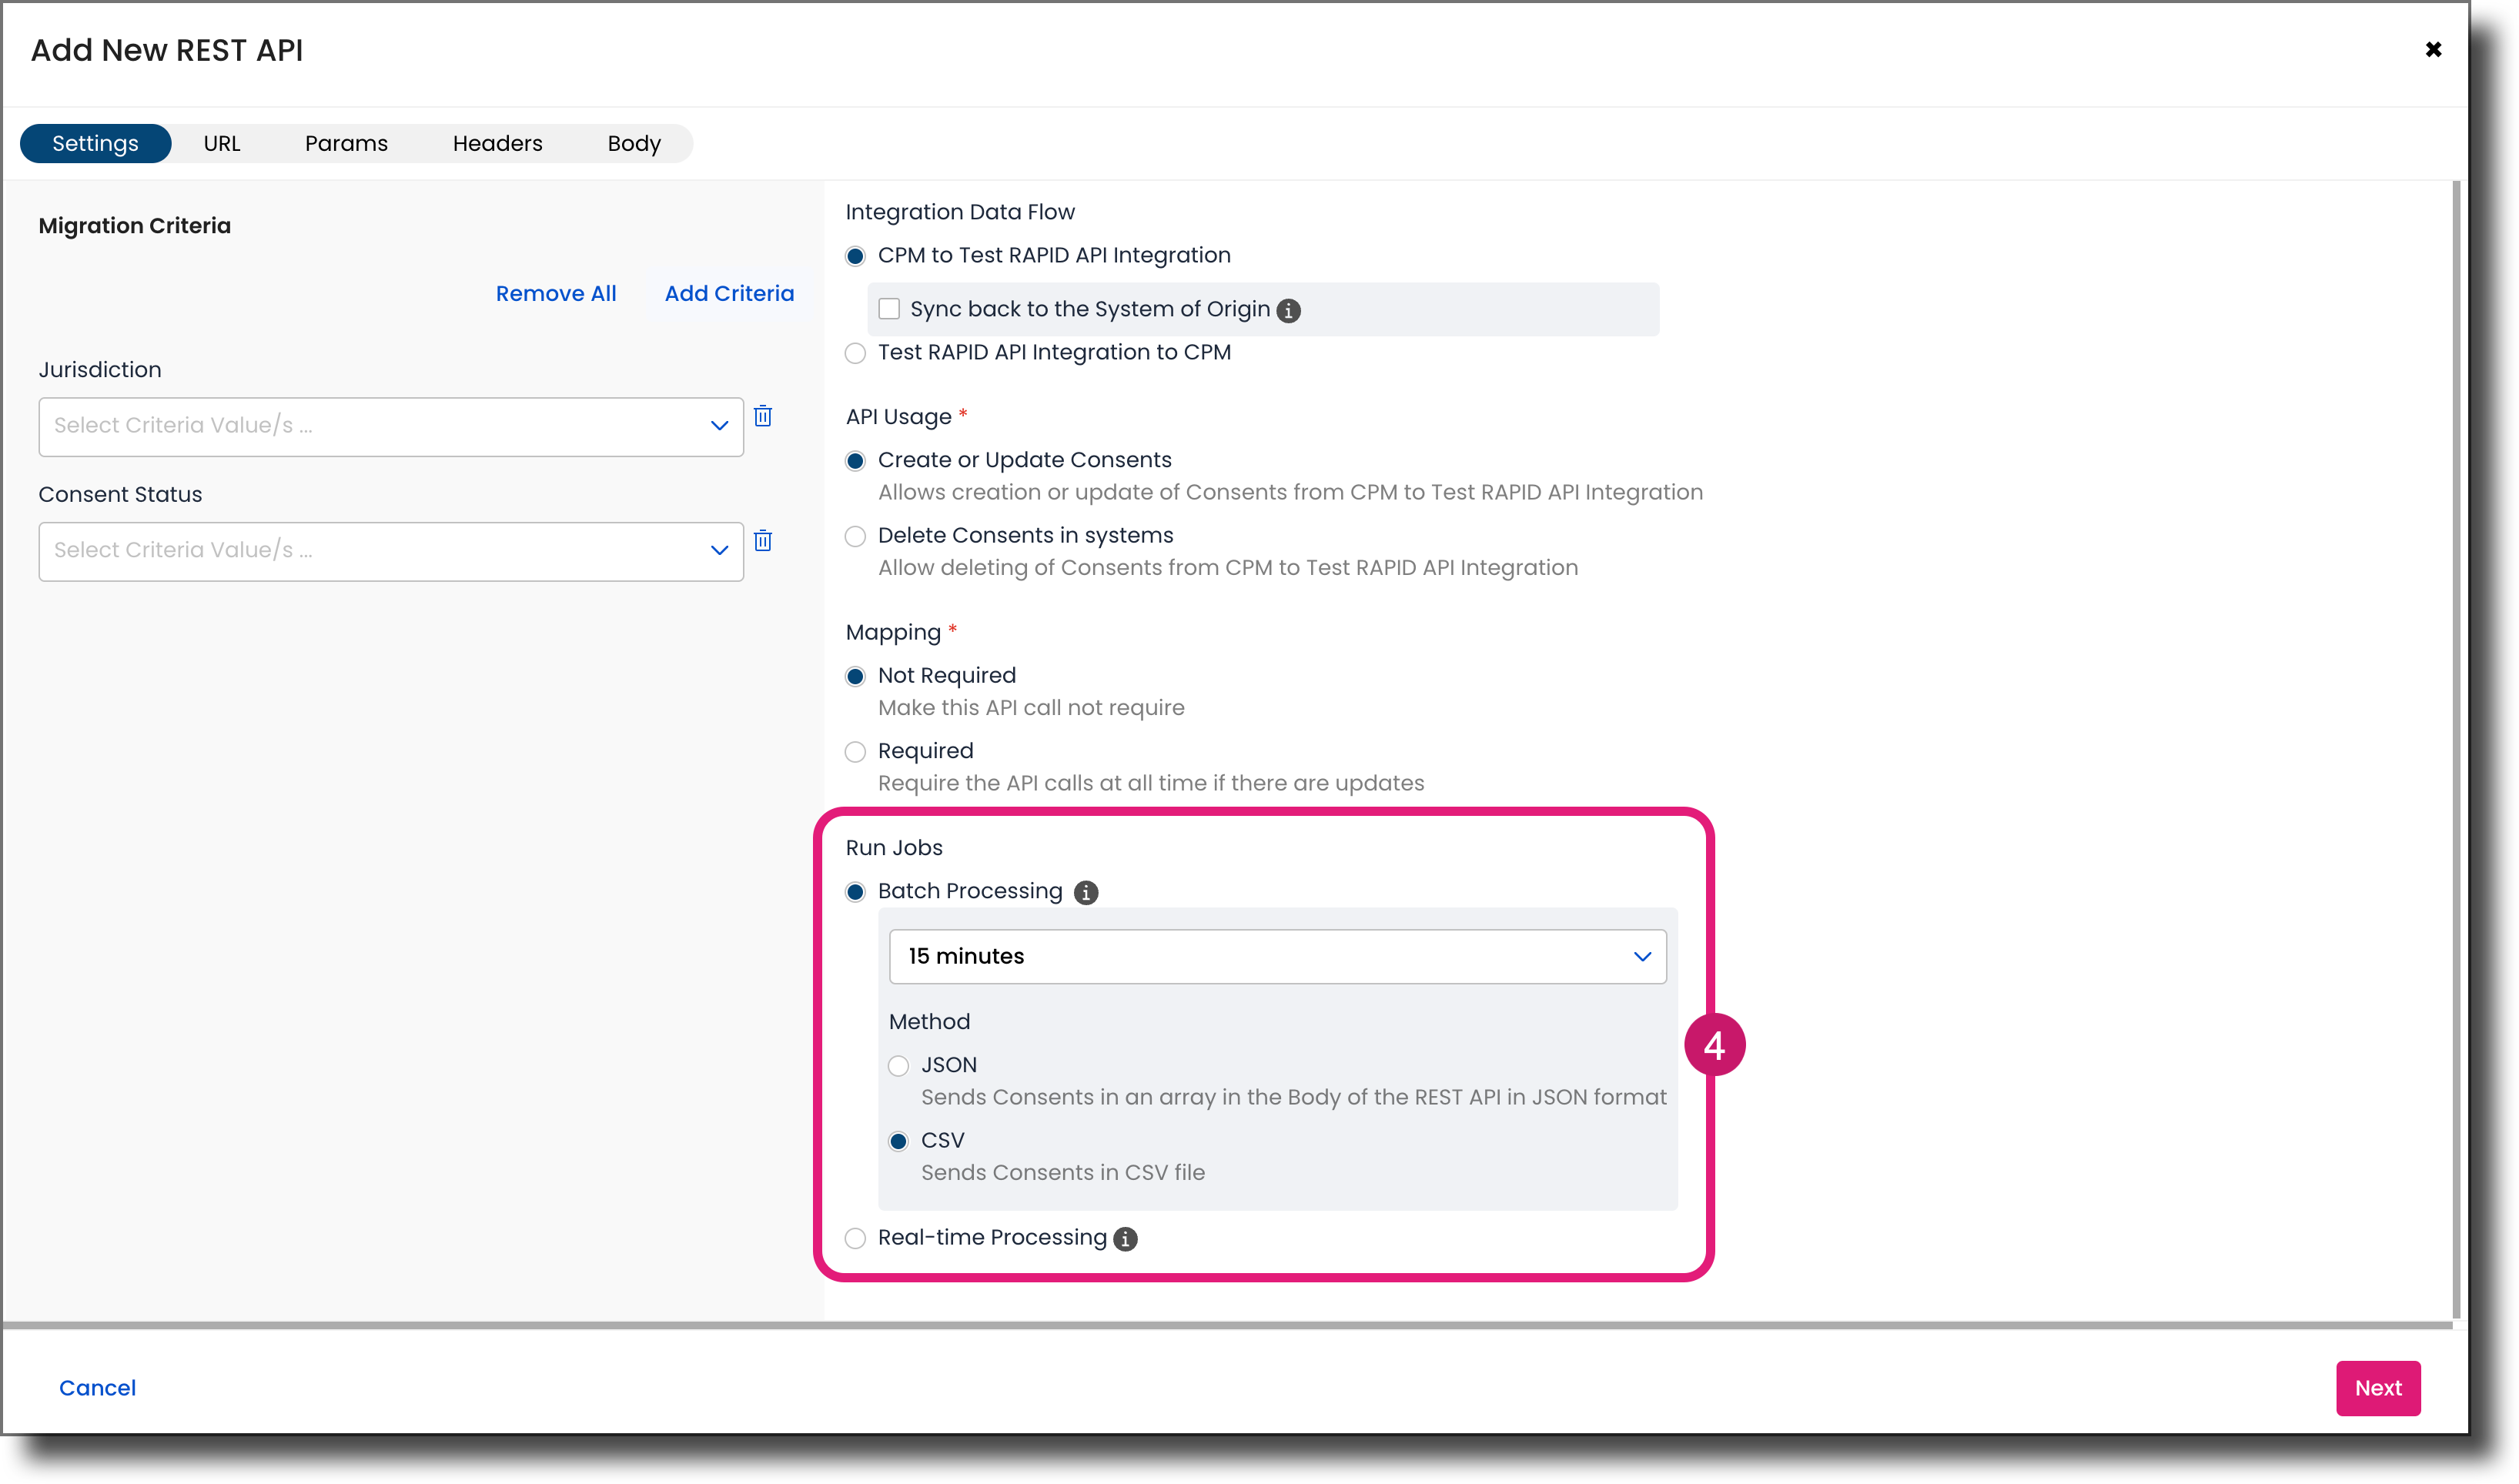This screenshot has width=2519, height=1484.
Task: Set Mapping to Required
Action: (x=855, y=752)
